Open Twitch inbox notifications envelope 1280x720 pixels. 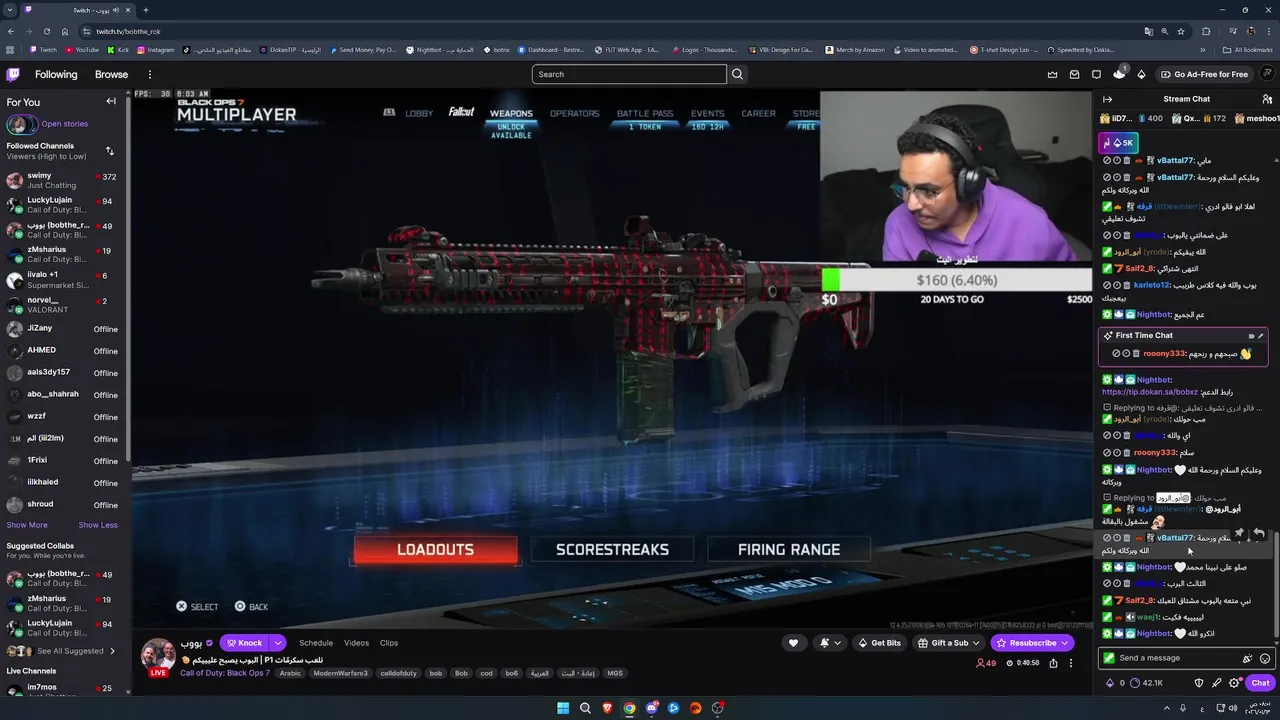1074,74
